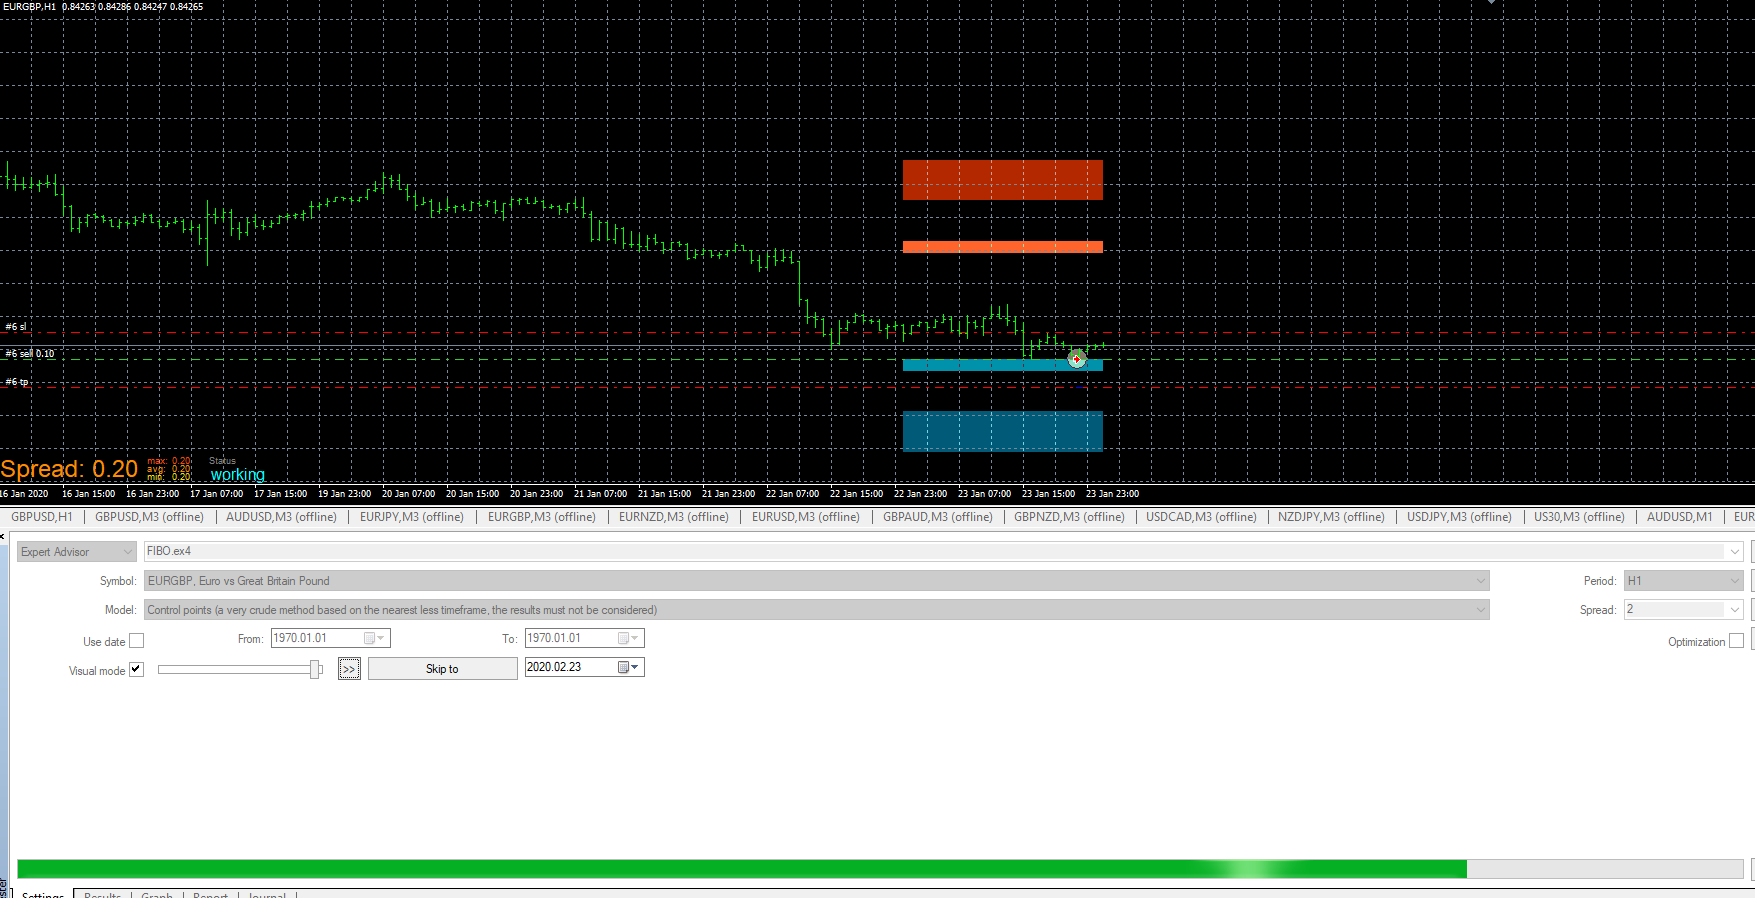
Task: Click the 'EURGBP,H1' chart title text
Action: click(29, 7)
